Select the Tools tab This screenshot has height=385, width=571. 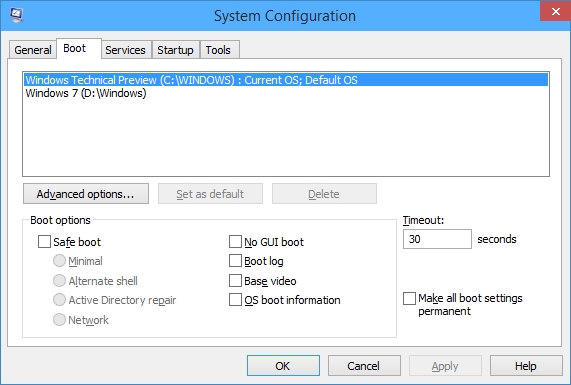(218, 50)
